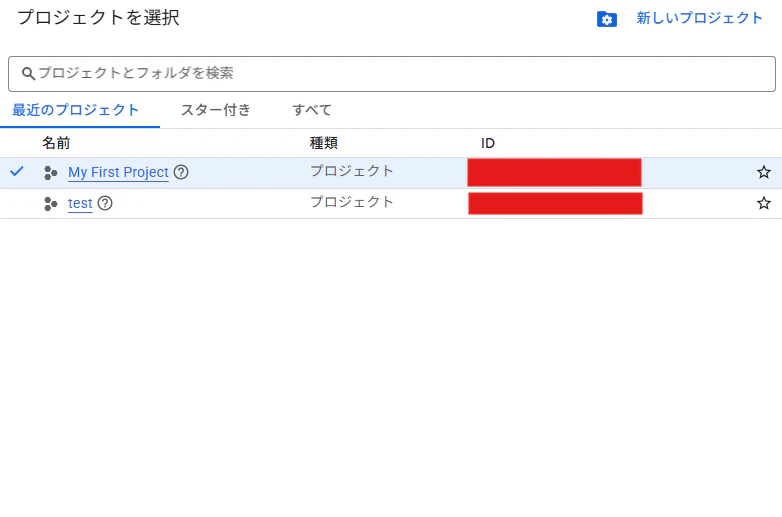The width and height of the screenshot is (782, 517).
Task: Click the ID column header
Action: pos(488,144)
